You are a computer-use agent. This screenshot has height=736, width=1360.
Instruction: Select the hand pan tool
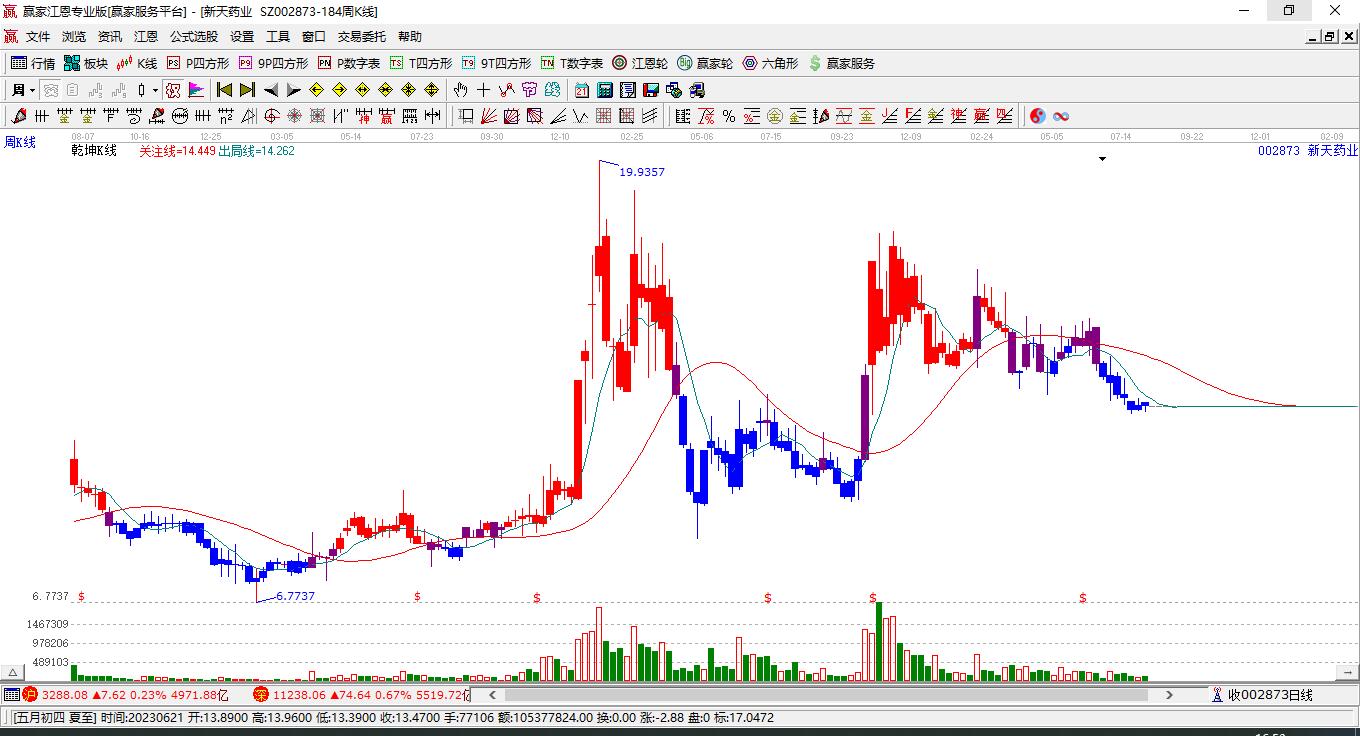461,90
